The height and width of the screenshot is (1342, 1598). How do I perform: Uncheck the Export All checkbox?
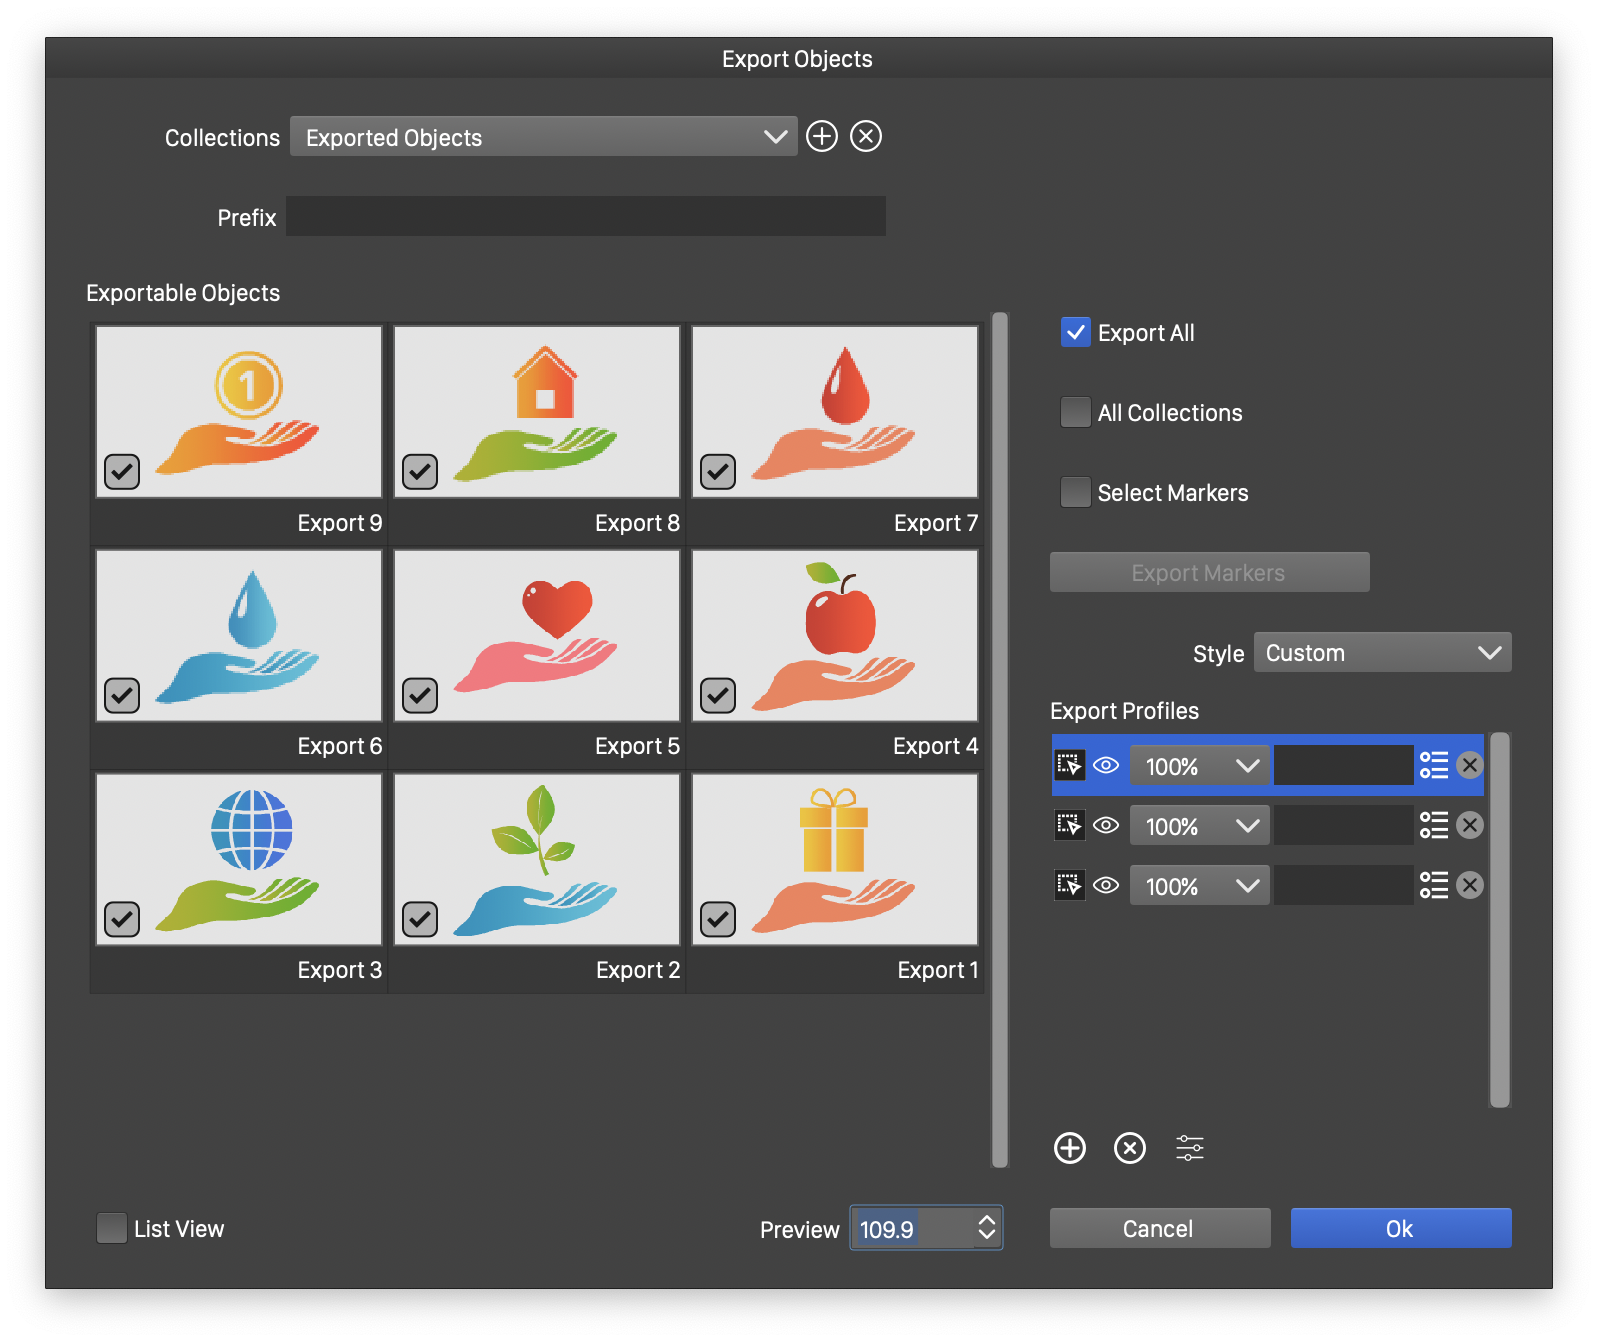click(1076, 333)
